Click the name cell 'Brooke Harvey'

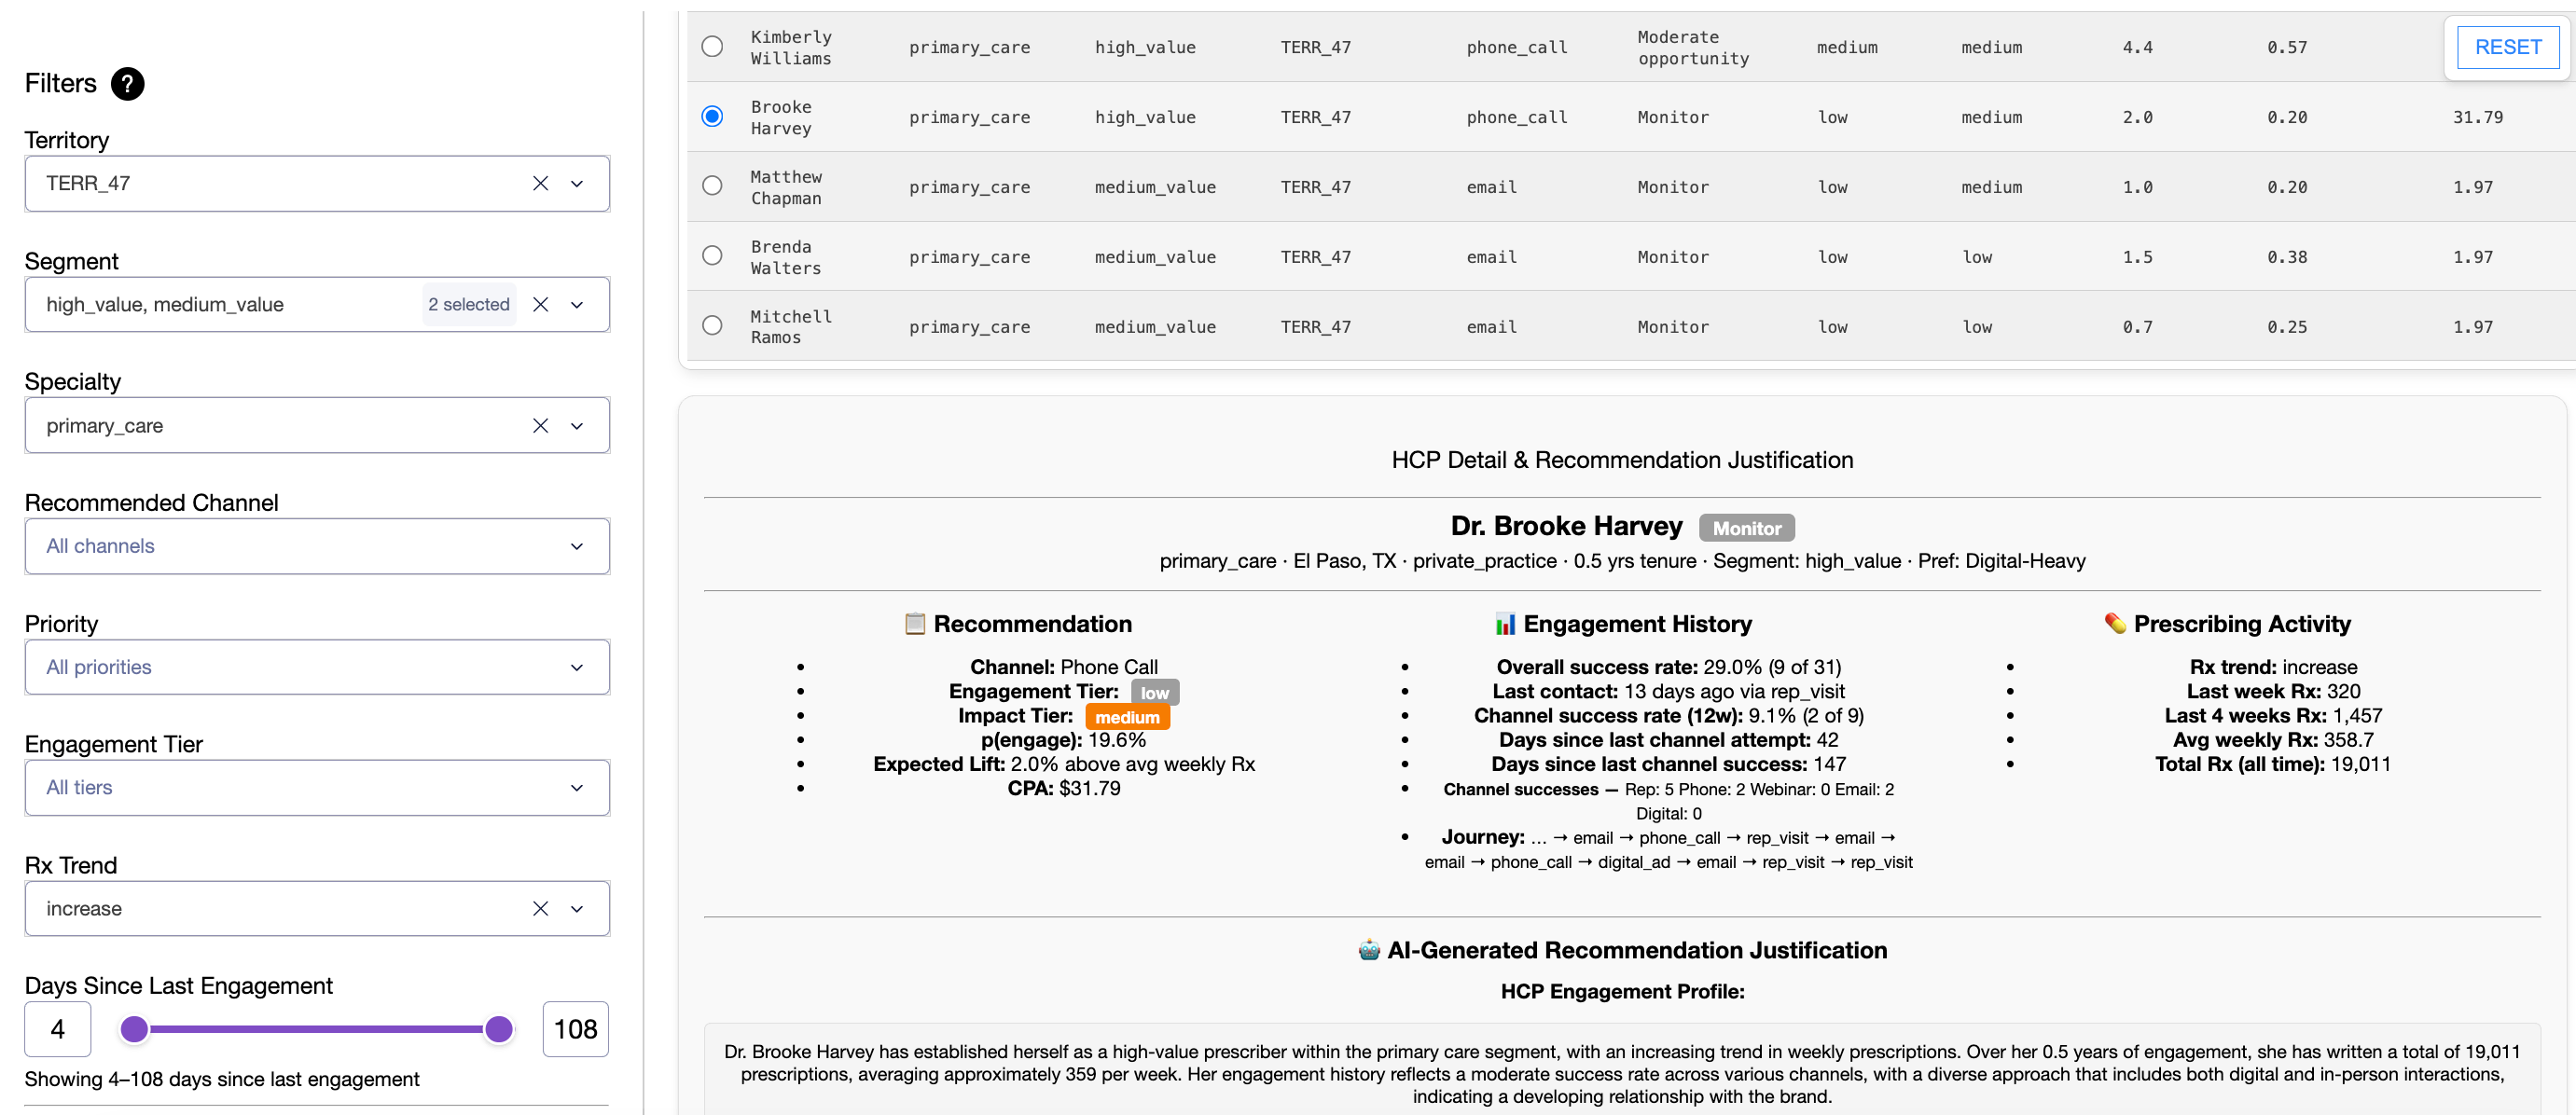pos(781,117)
